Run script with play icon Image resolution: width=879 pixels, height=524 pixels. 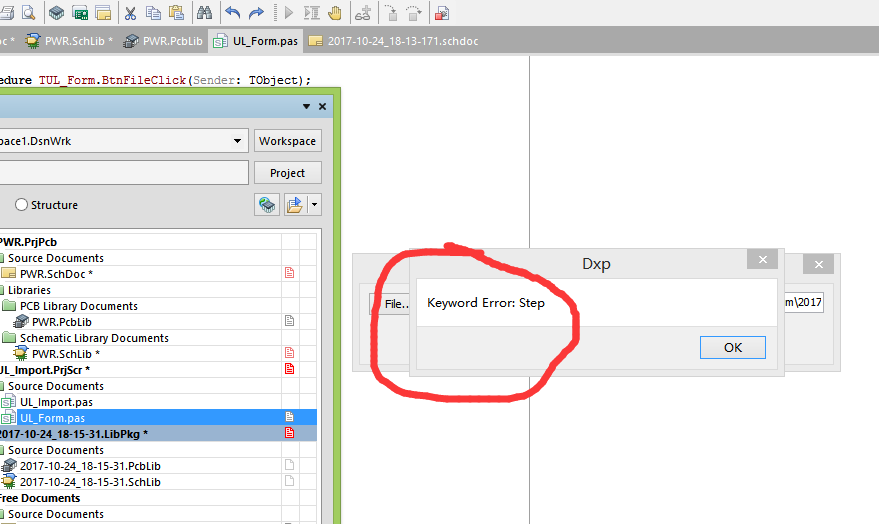[x=289, y=12]
